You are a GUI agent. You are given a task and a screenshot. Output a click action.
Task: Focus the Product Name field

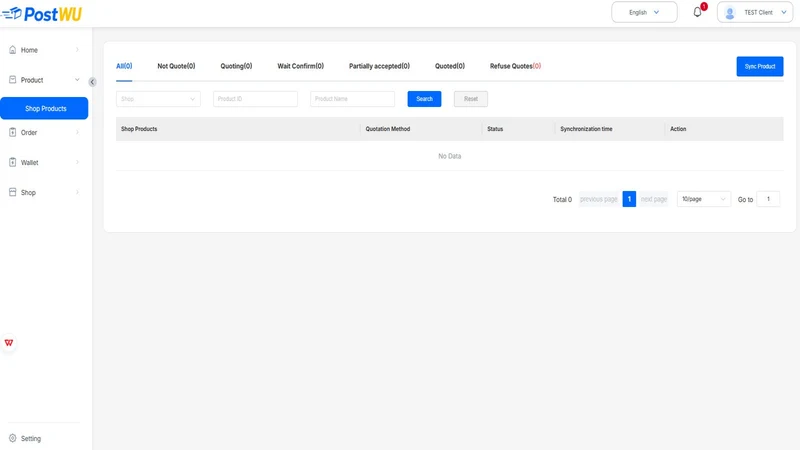[x=352, y=99]
